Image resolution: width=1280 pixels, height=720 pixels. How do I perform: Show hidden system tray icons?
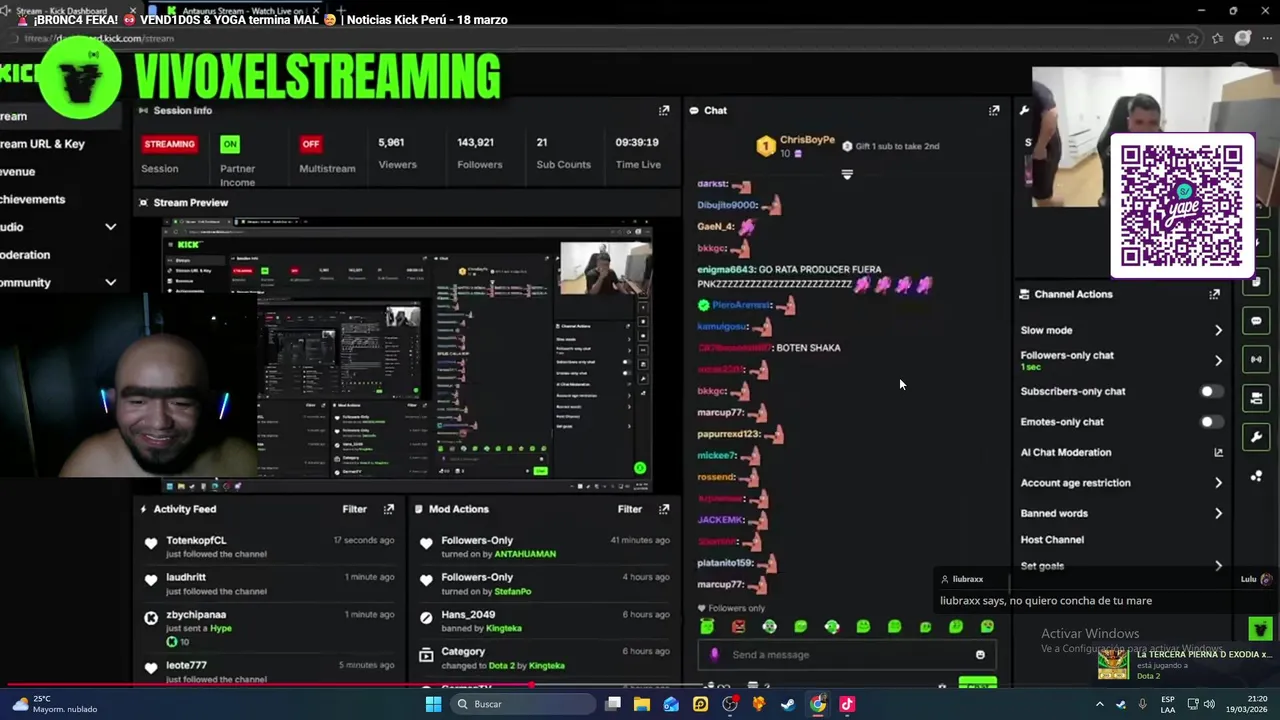(1099, 704)
